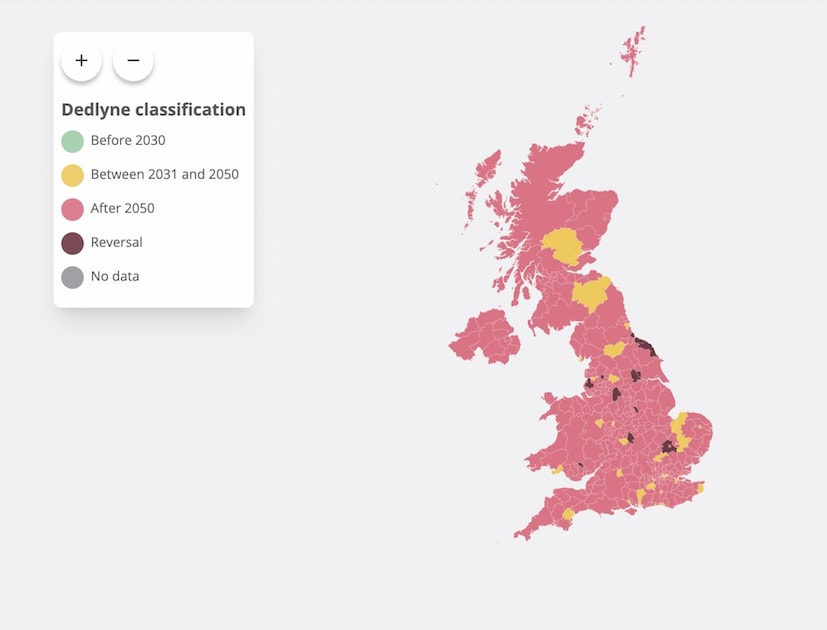Click the dark maroon Reversal swatch
827x630 pixels.
tap(72, 243)
